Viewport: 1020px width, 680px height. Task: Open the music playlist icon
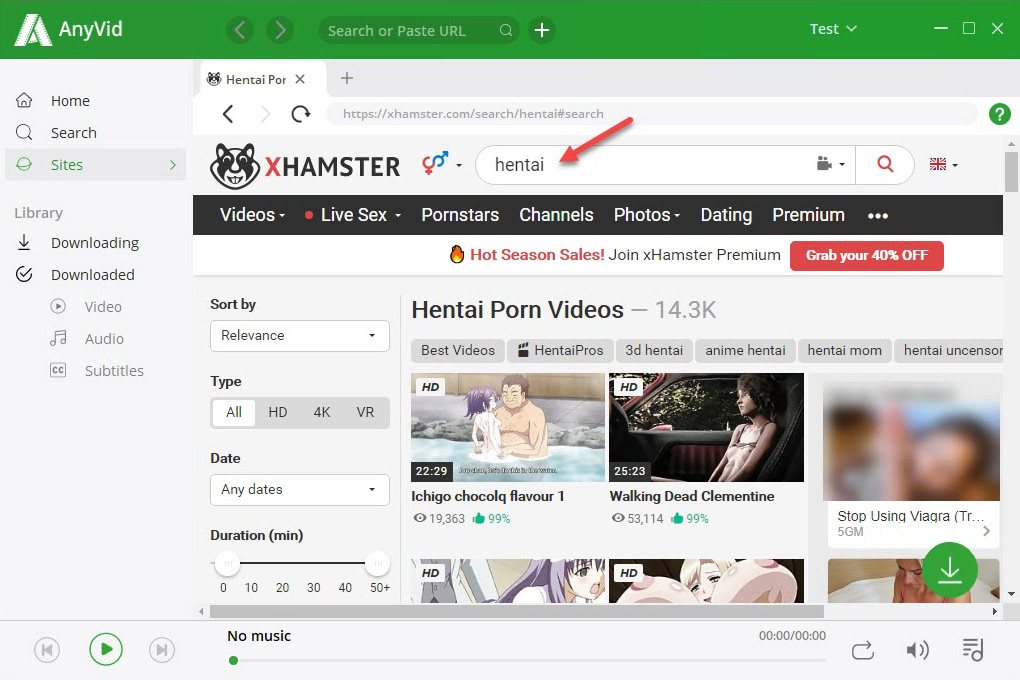973,649
